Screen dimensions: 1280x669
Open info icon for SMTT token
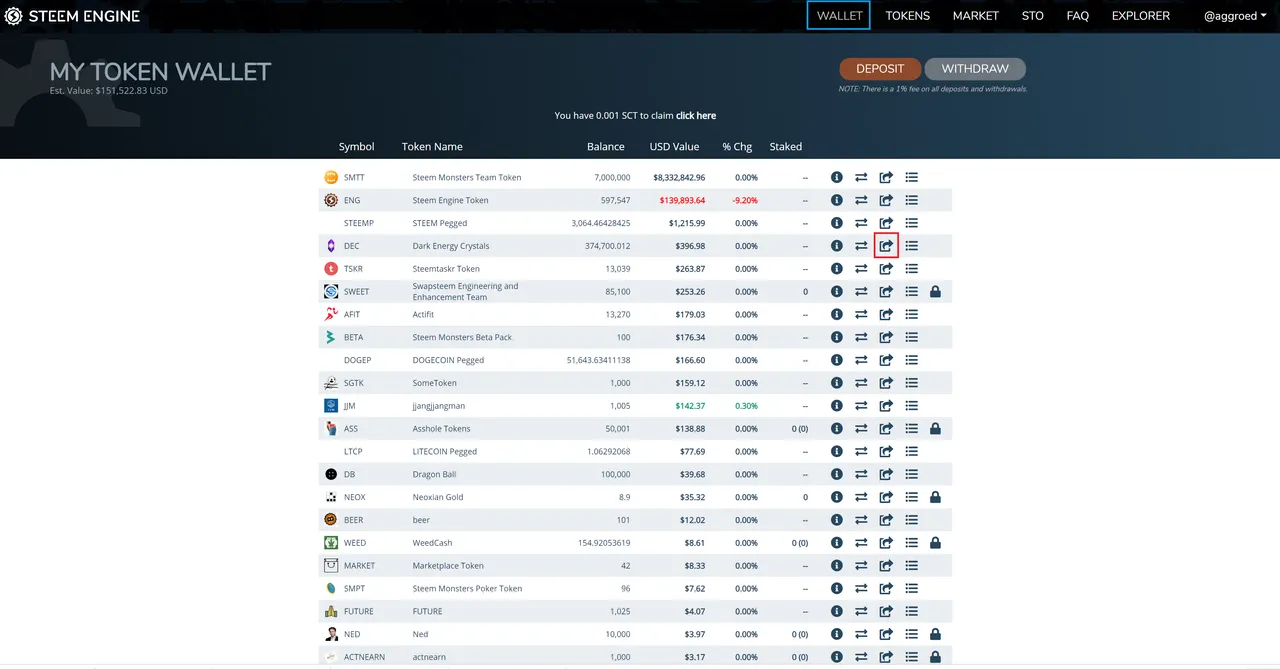click(837, 177)
